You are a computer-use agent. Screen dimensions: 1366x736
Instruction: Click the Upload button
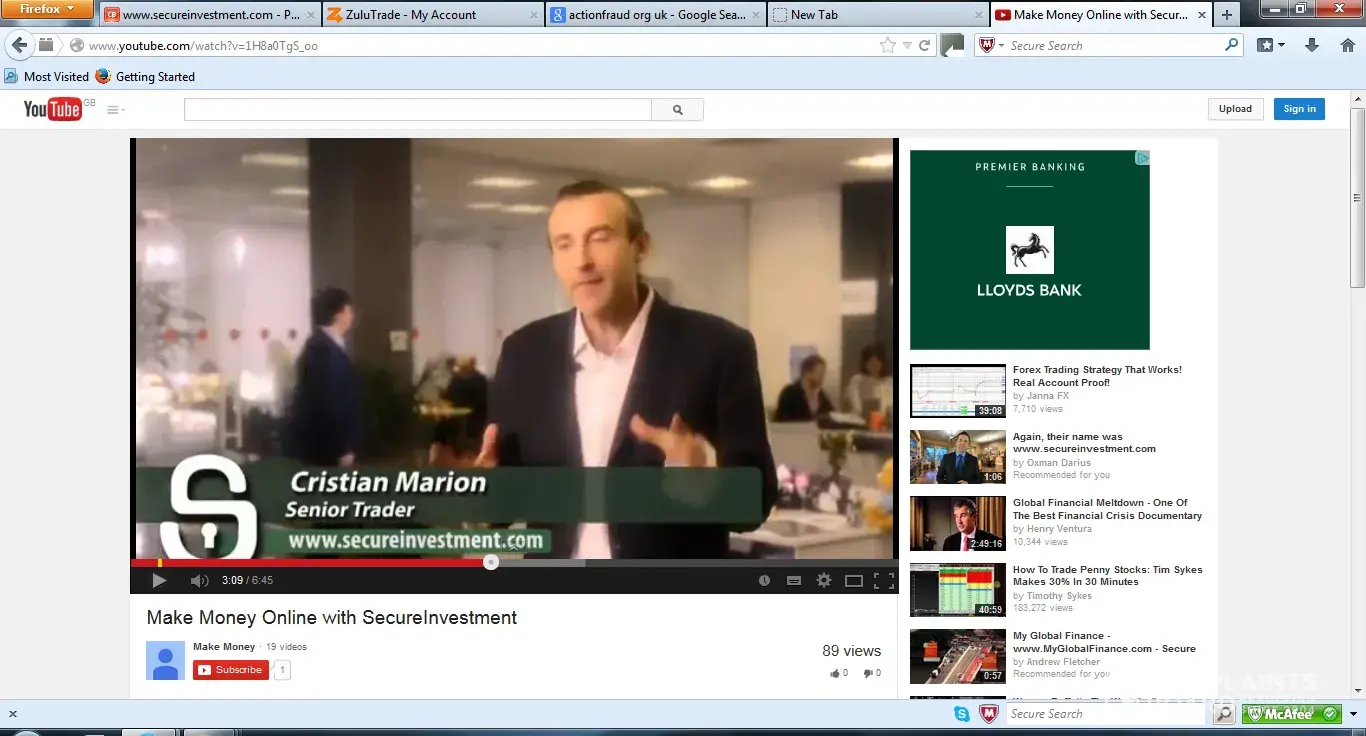pyautogui.click(x=1235, y=109)
